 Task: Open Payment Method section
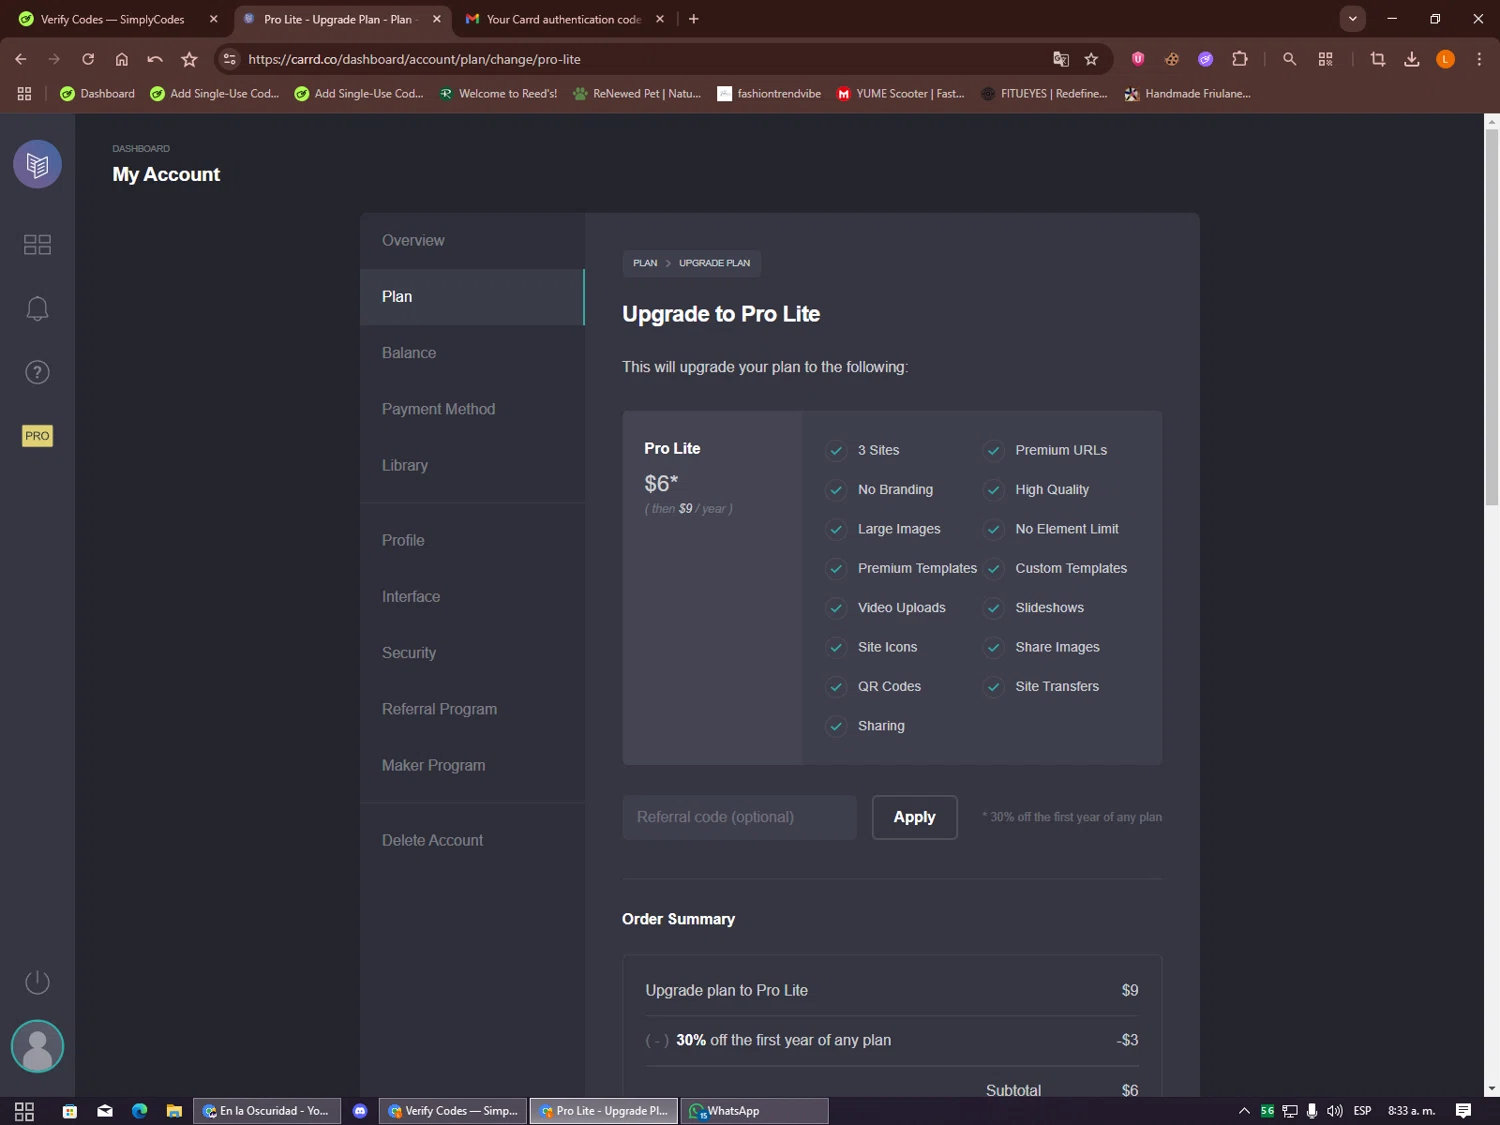(472, 409)
